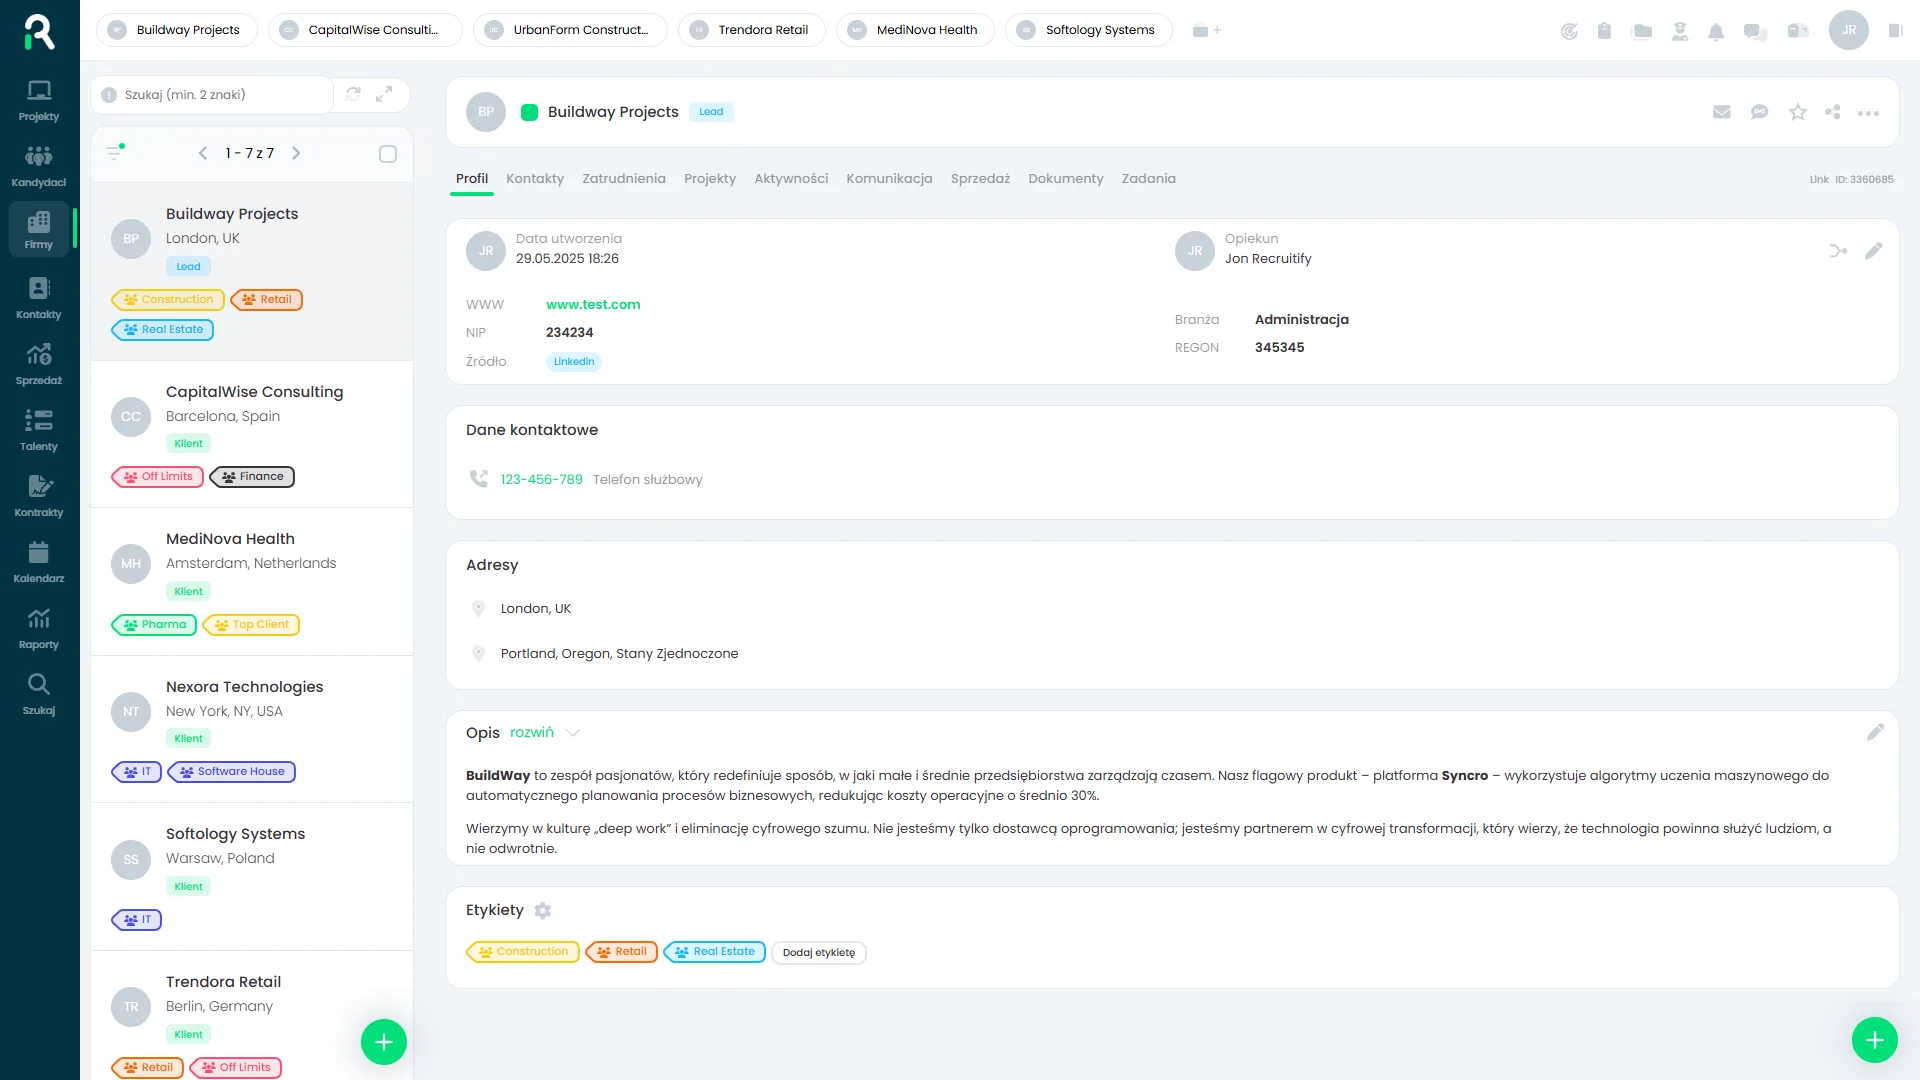Open the www.test.com link

pos(593,304)
